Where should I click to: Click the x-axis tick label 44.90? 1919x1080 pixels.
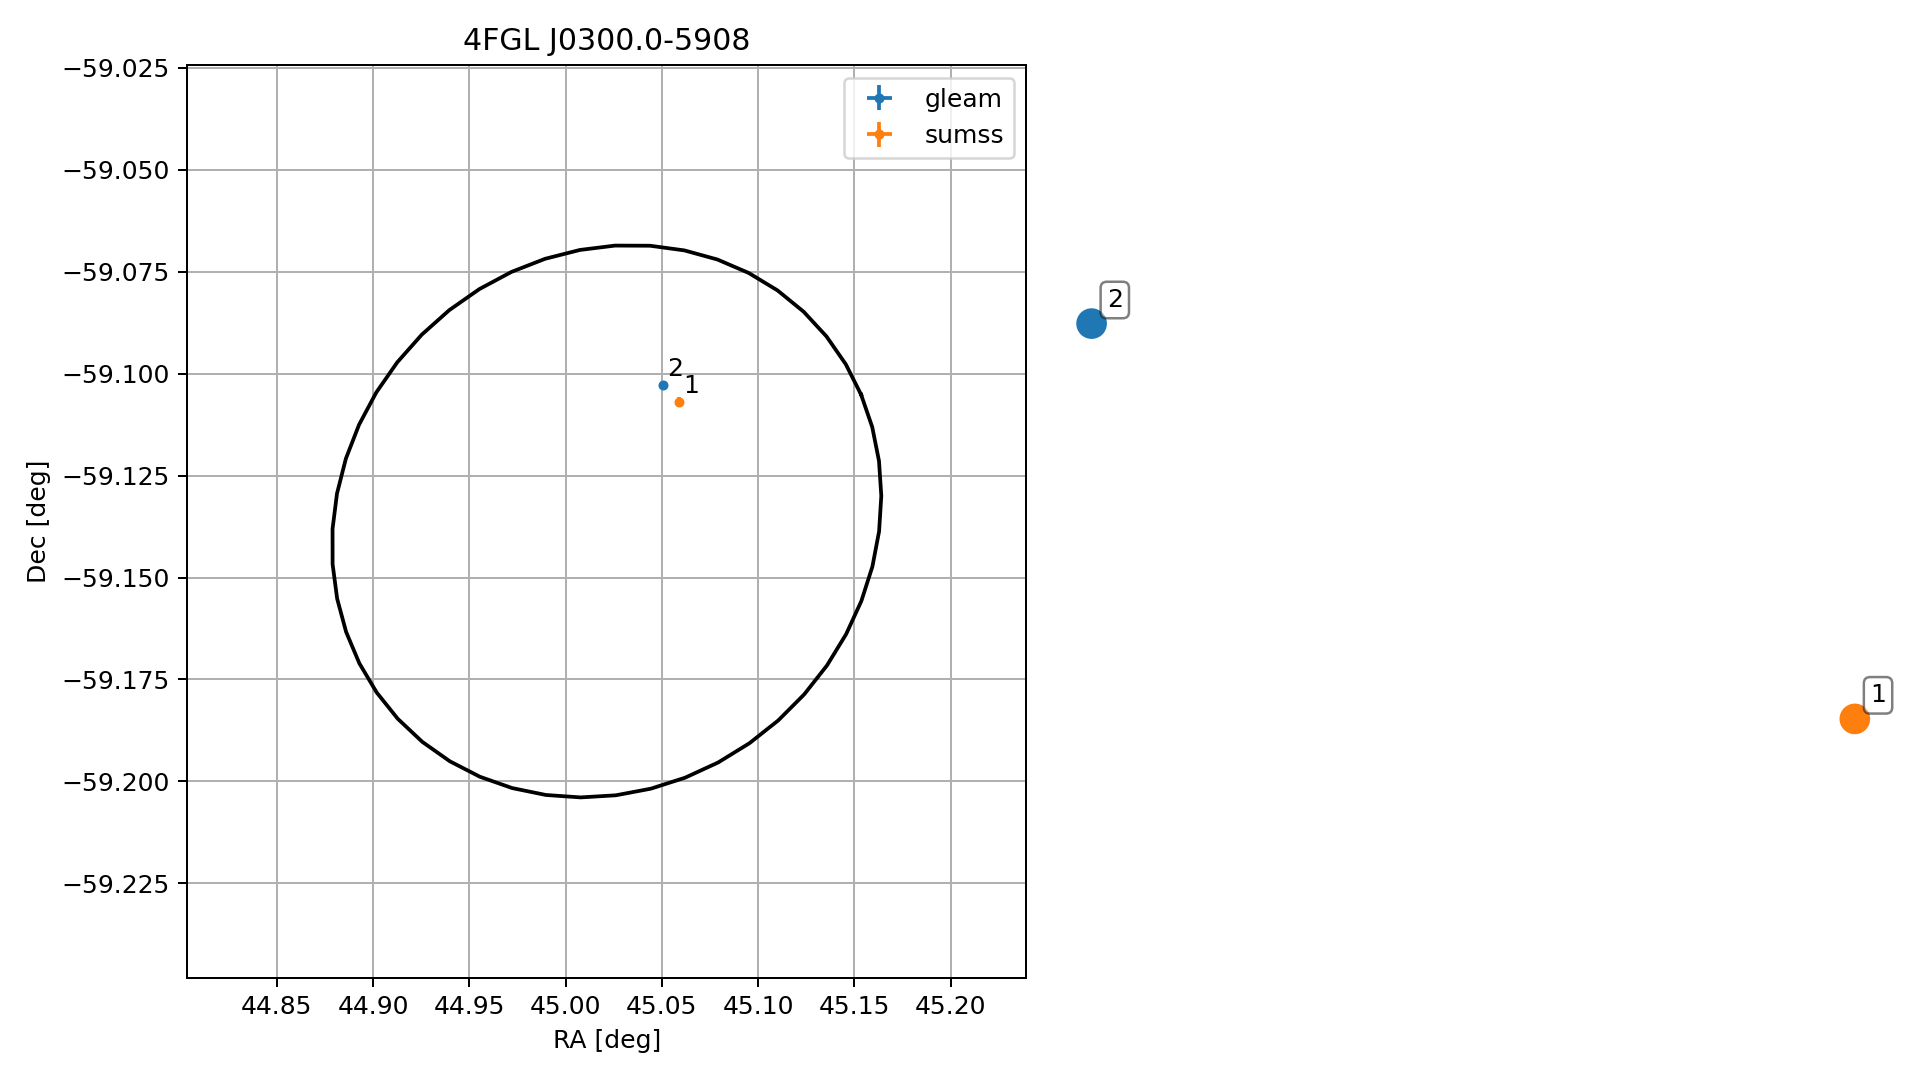click(x=373, y=1006)
